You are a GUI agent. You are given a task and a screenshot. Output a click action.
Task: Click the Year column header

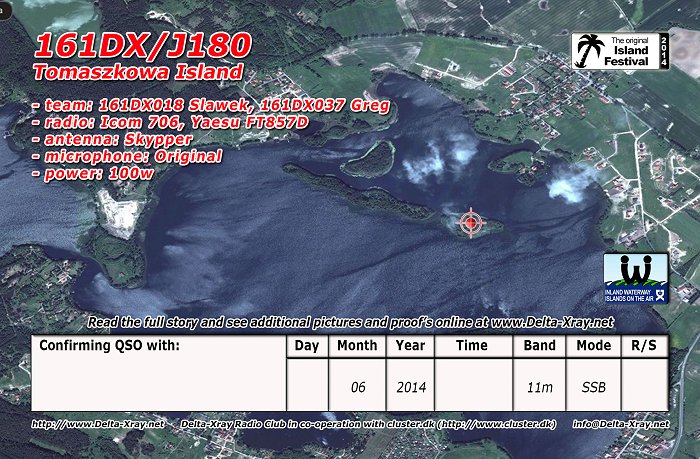coord(410,346)
